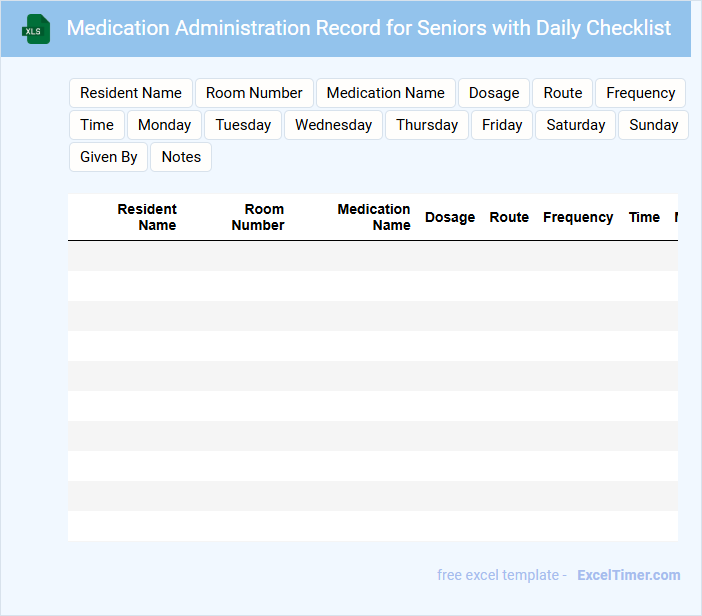702x616 pixels.
Task: Click the Notes tag
Action: pyautogui.click(x=181, y=157)
